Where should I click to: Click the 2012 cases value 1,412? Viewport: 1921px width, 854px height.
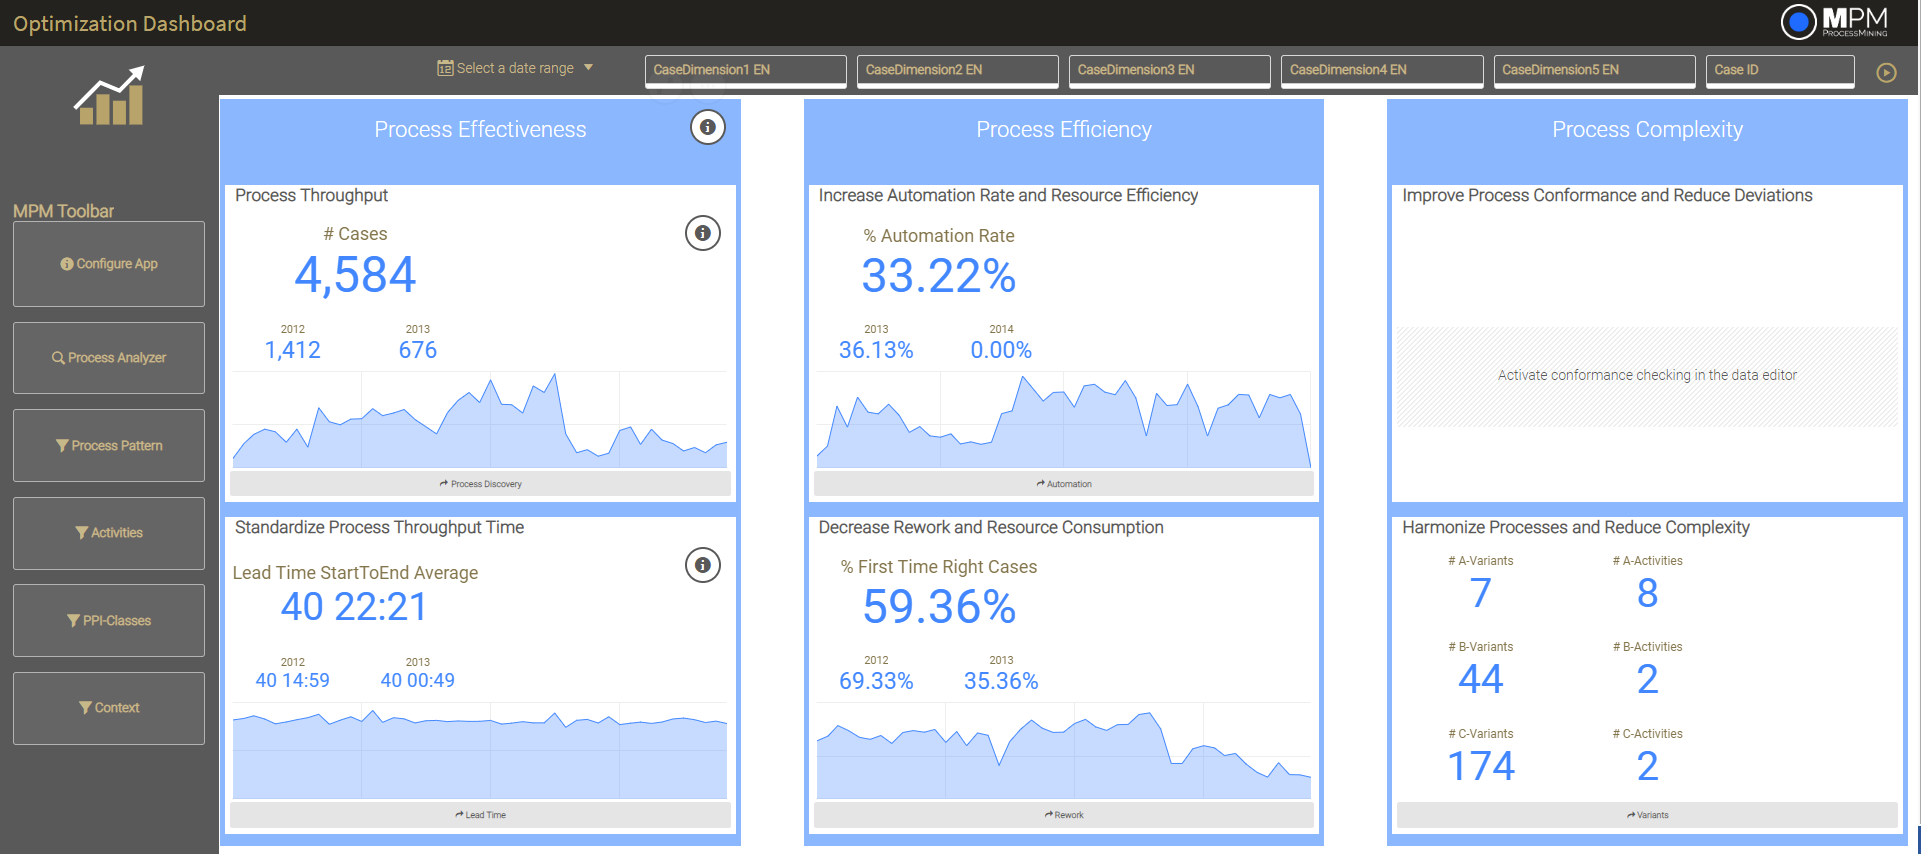click(293, 350)
